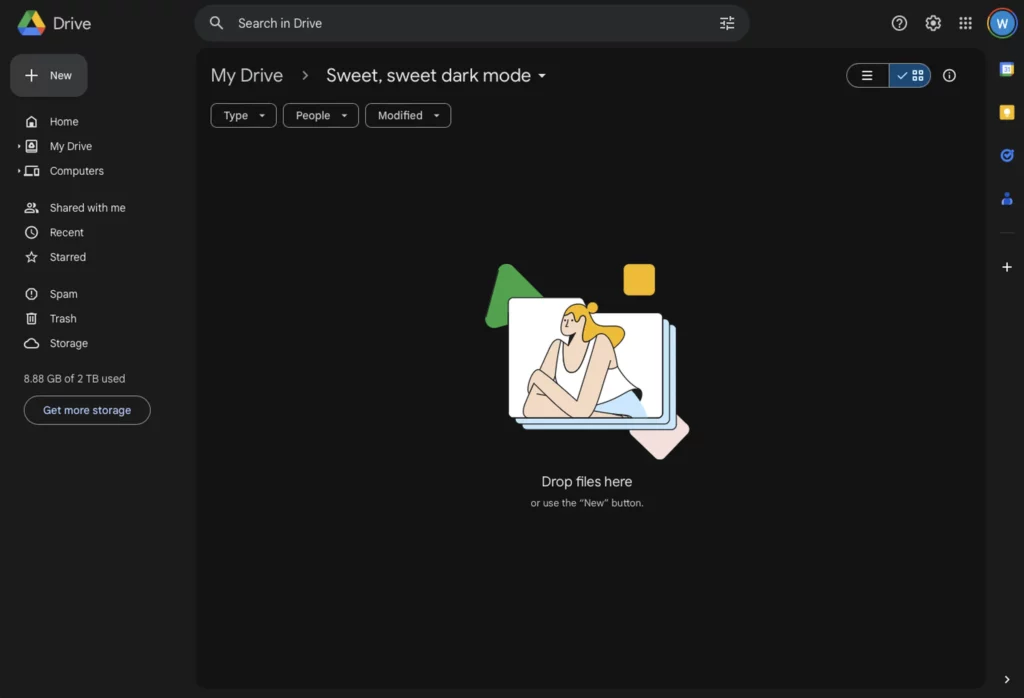Image resolution: width=1024 pixels, height=698 pixels.
Task: Click the Get add-ons plus icon
Action: pyautogui.click(x=1007, y=267)
